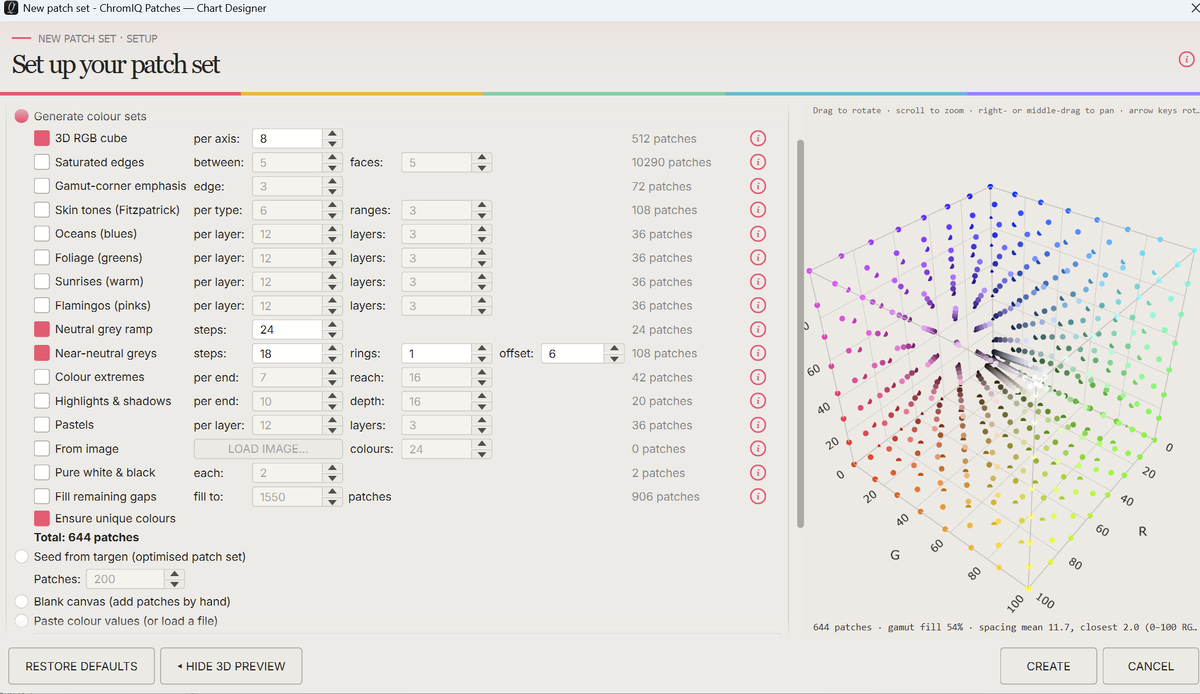
Task: Enable the Saturated edges checkbox
Action: pyautogui.click(x=42, y=162)
